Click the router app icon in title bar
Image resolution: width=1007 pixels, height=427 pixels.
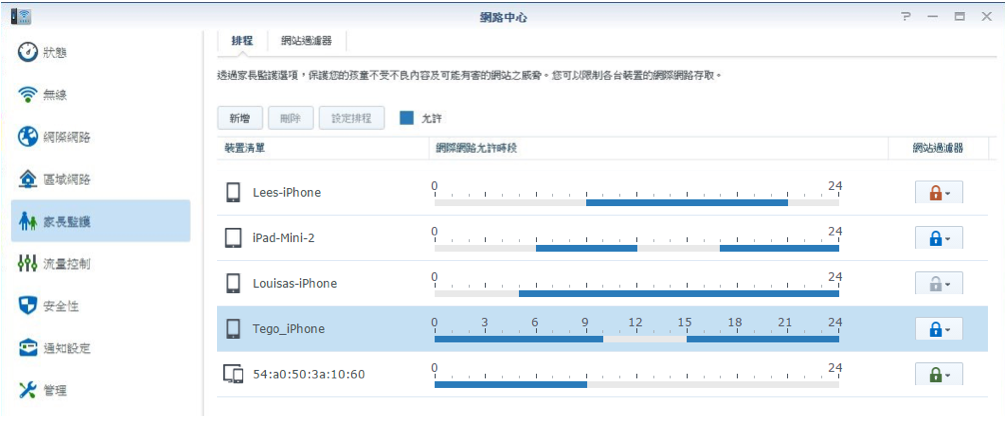tap(21, 17)
